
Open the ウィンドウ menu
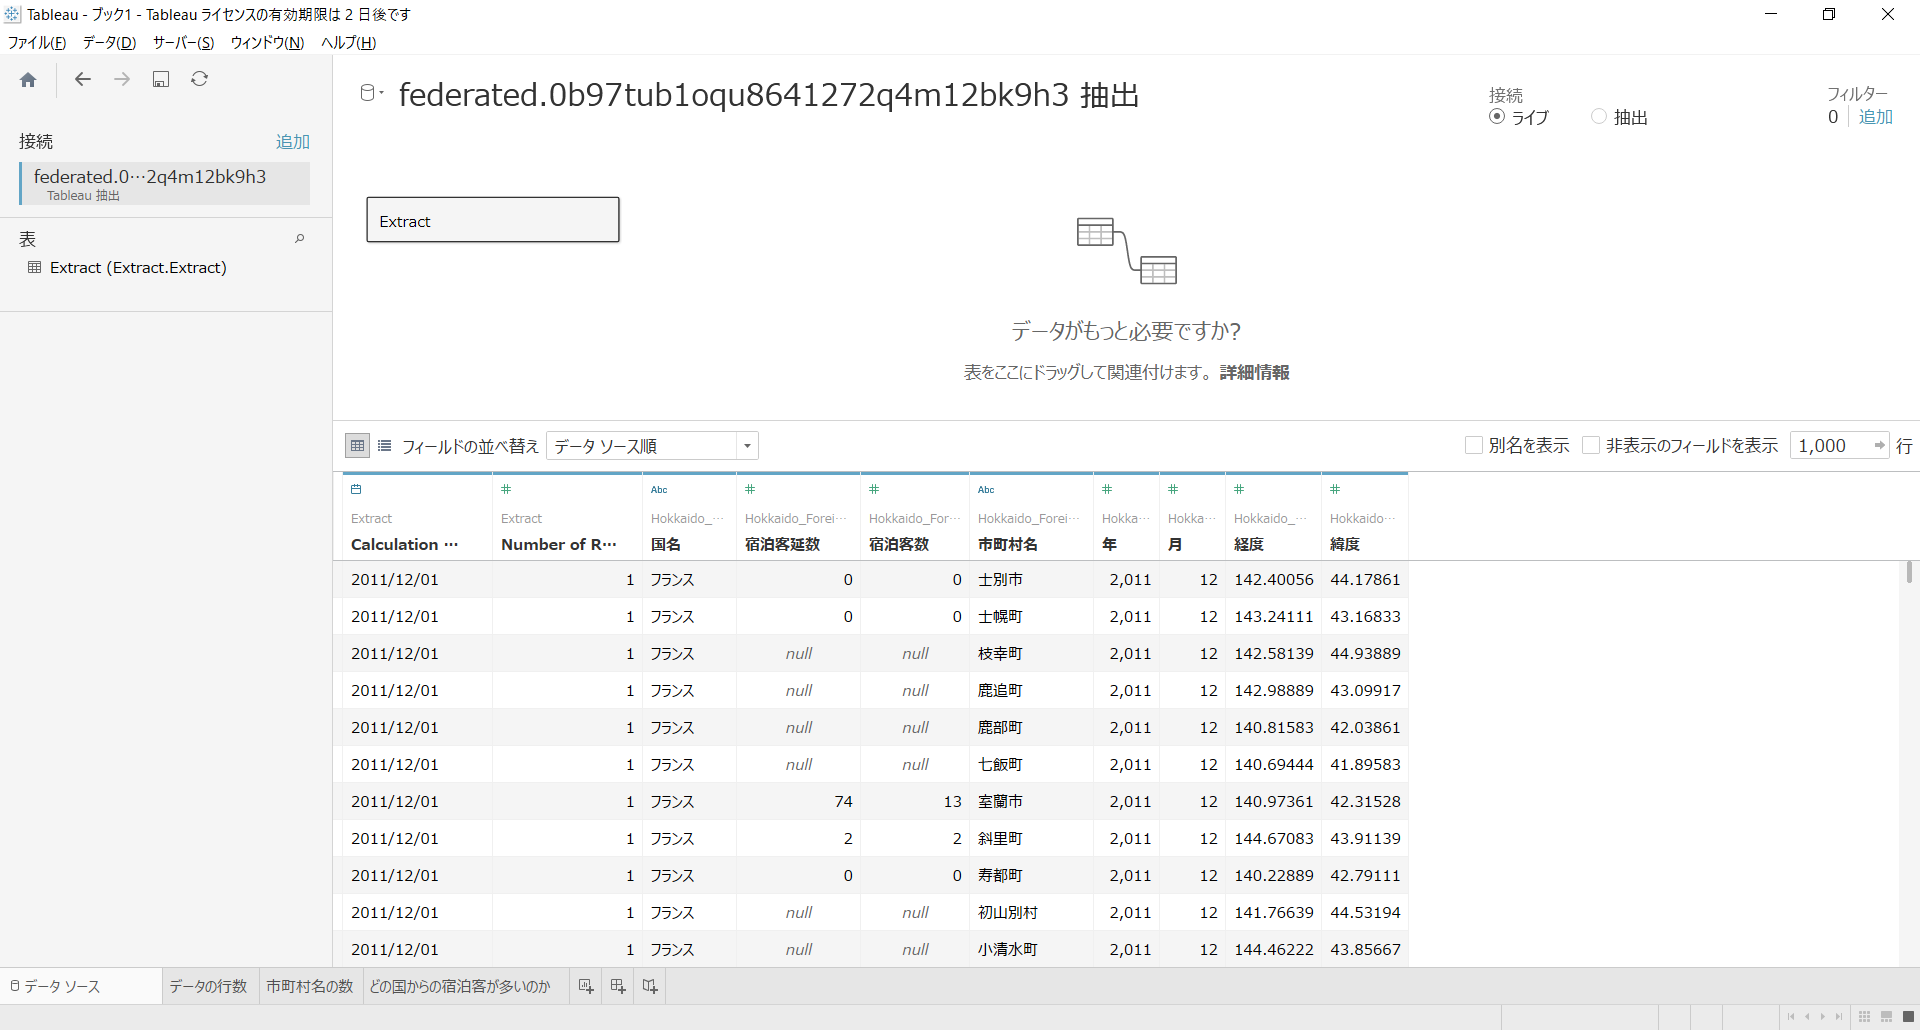(x=267, y=43)
